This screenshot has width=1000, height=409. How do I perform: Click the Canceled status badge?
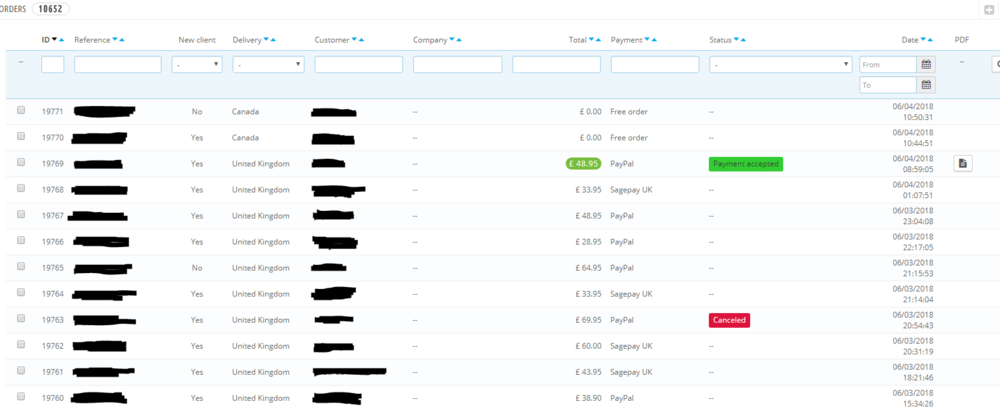point(729,320)
